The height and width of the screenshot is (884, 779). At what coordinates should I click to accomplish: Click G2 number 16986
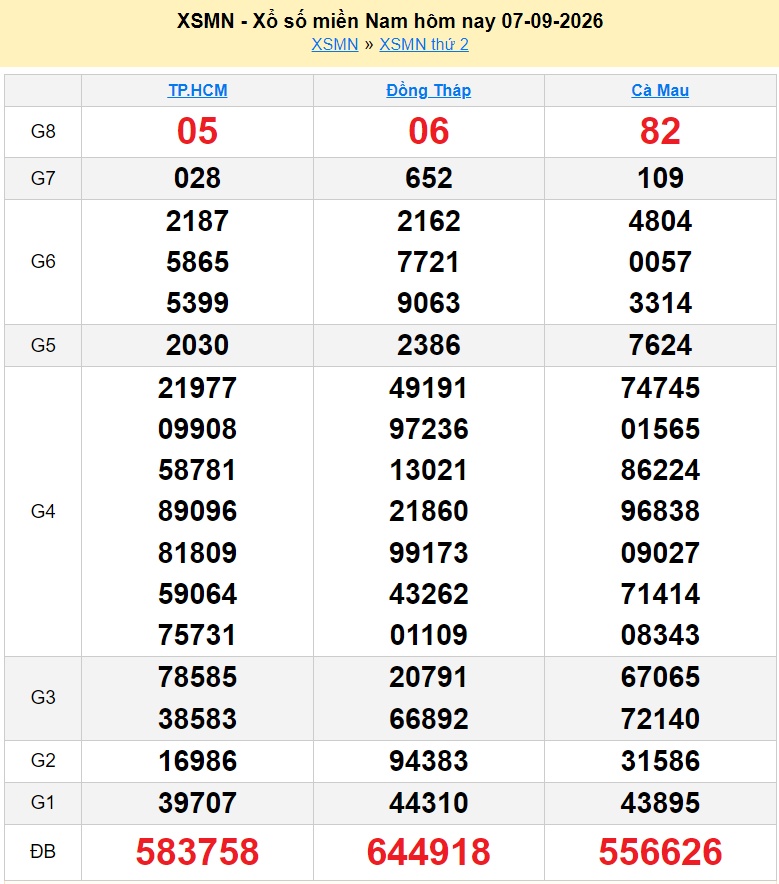tap(197, 761)
